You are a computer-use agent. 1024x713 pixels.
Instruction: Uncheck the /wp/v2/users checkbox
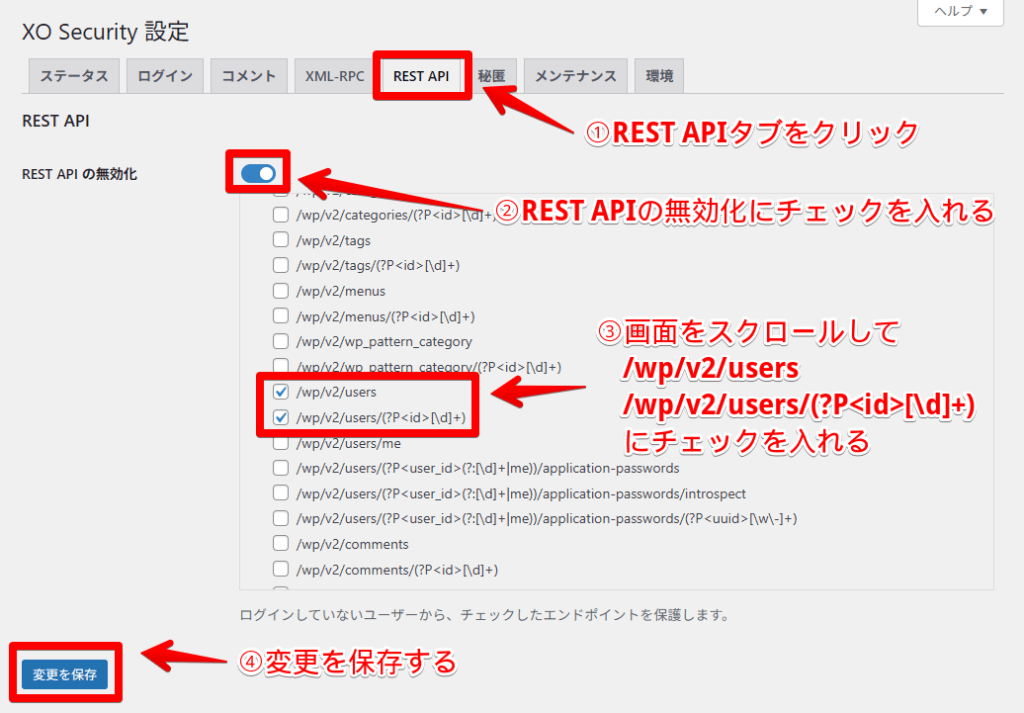pos(281,392)
